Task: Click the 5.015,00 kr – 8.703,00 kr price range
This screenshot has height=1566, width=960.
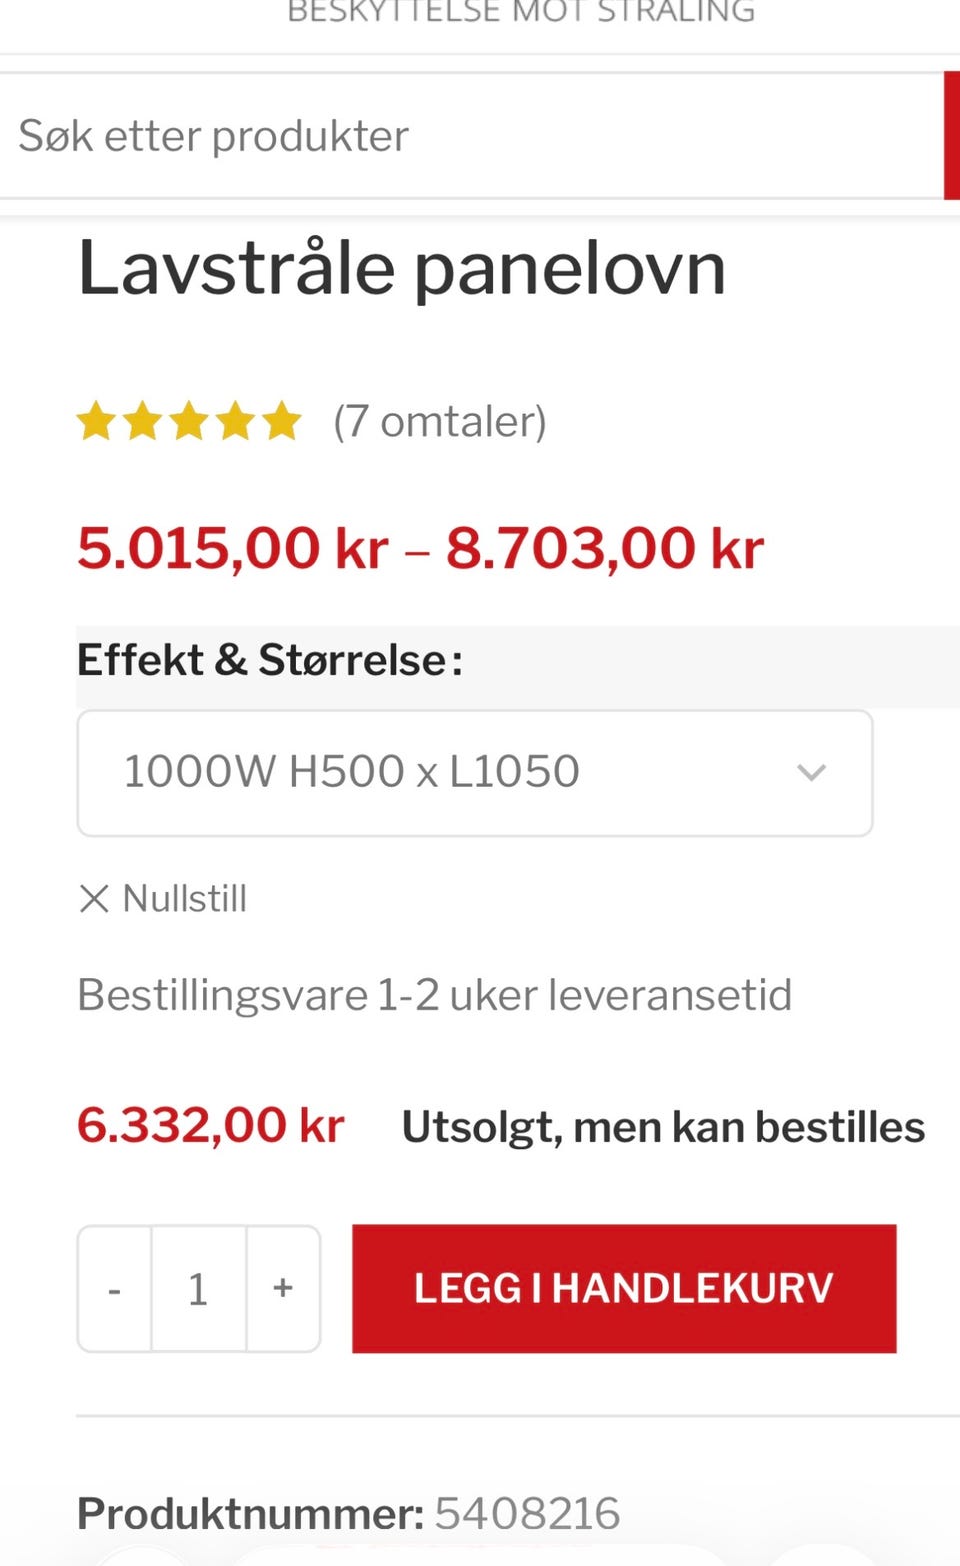Action: pyautogui.click(x=420, y=548)
